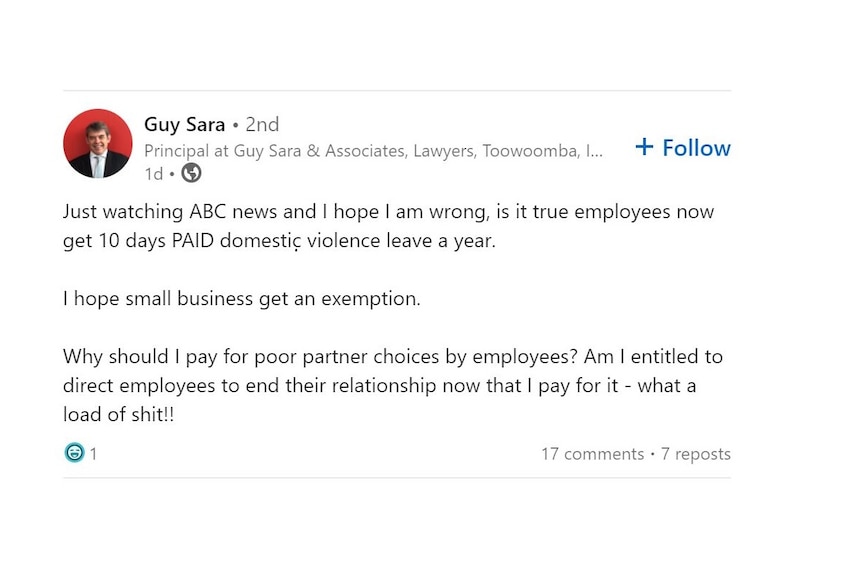Screen dimensions: 862x575
Task: Click the small business exemption sentence
Action: tap(241, 298)
